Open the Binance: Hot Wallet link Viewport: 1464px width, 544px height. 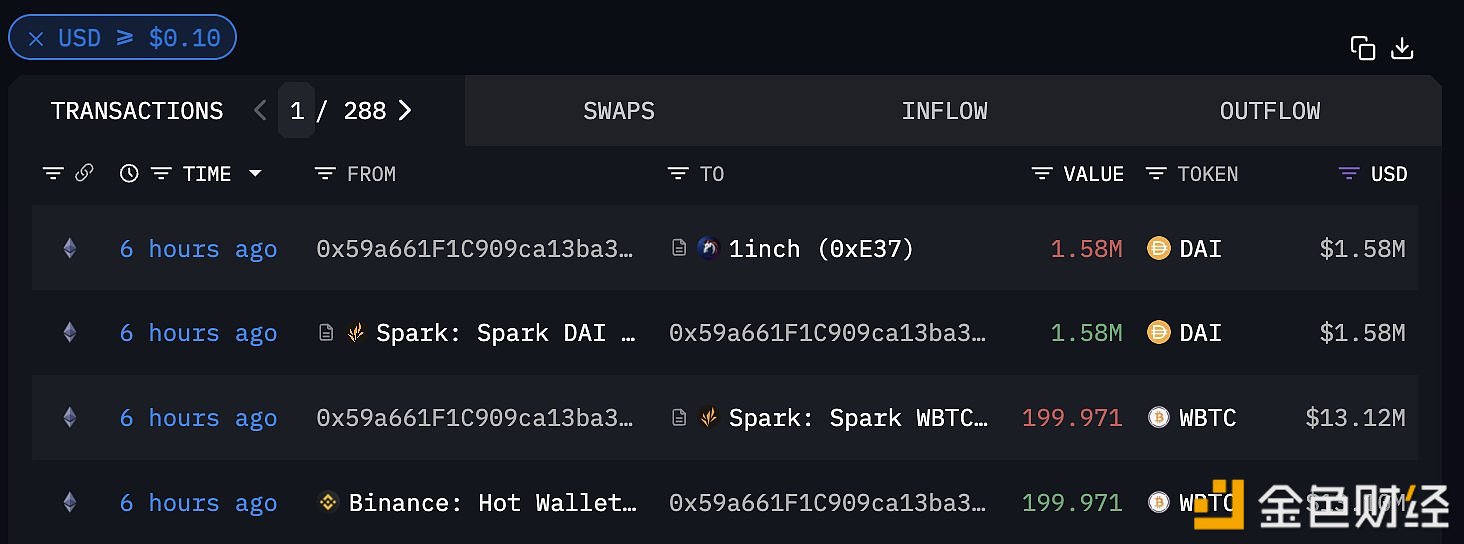[492, 502]
